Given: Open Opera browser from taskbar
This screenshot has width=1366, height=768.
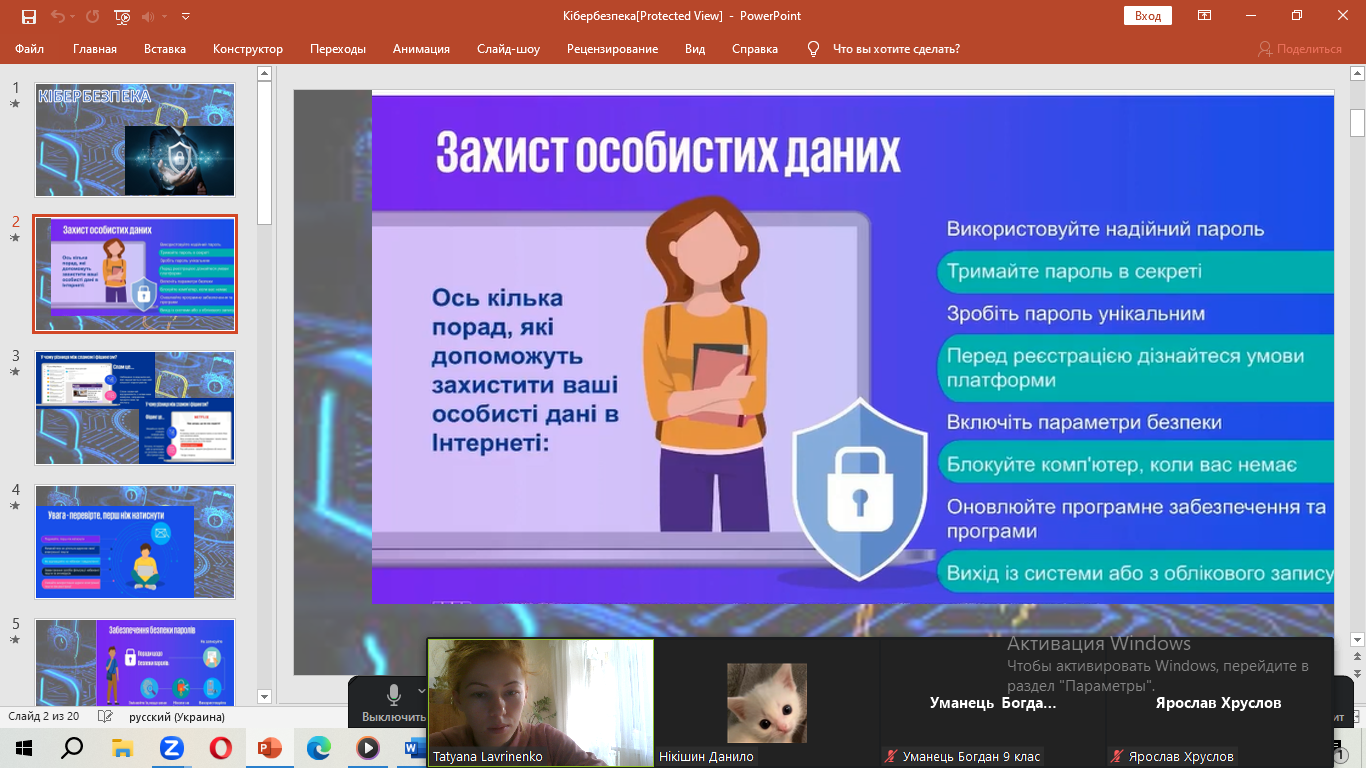Looking at the screenshot, I should click(x=221, y=747).
